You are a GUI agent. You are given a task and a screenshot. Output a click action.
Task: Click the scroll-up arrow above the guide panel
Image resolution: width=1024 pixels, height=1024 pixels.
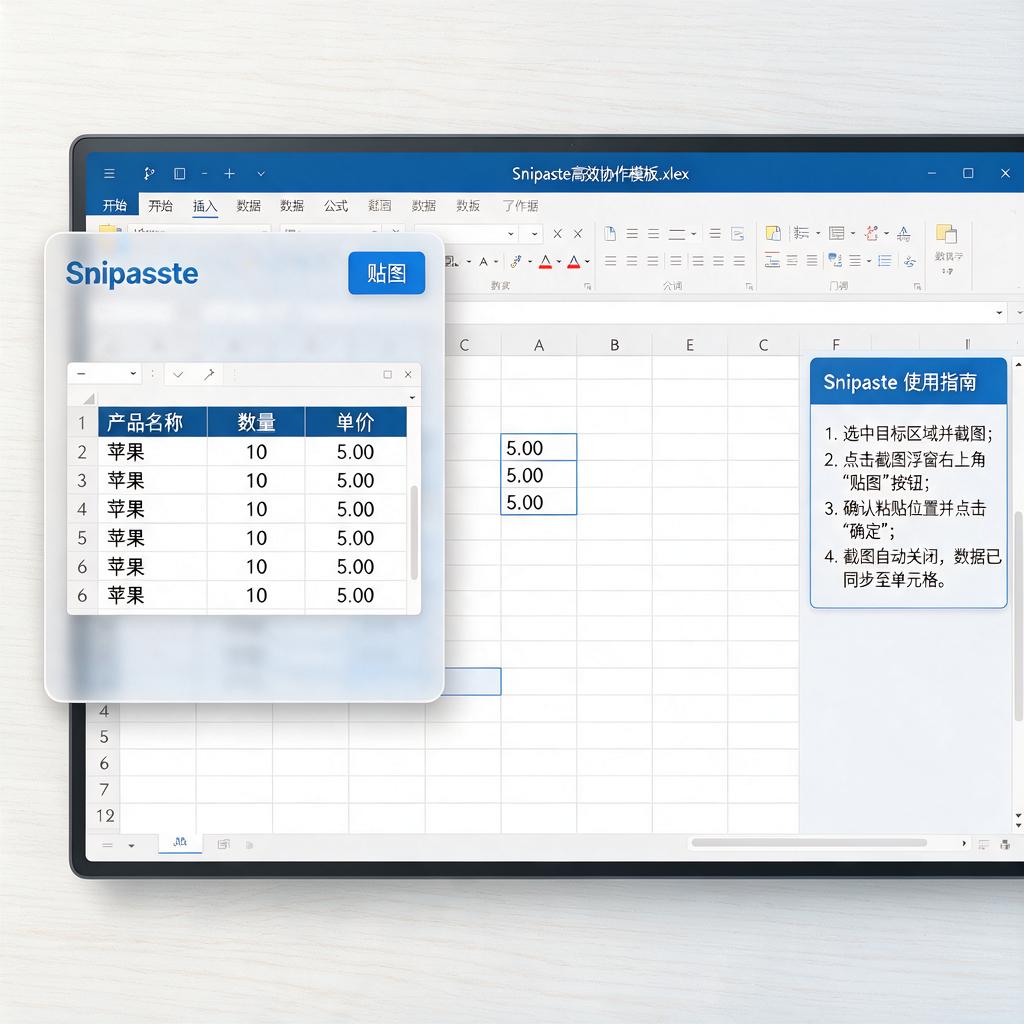1018,363
